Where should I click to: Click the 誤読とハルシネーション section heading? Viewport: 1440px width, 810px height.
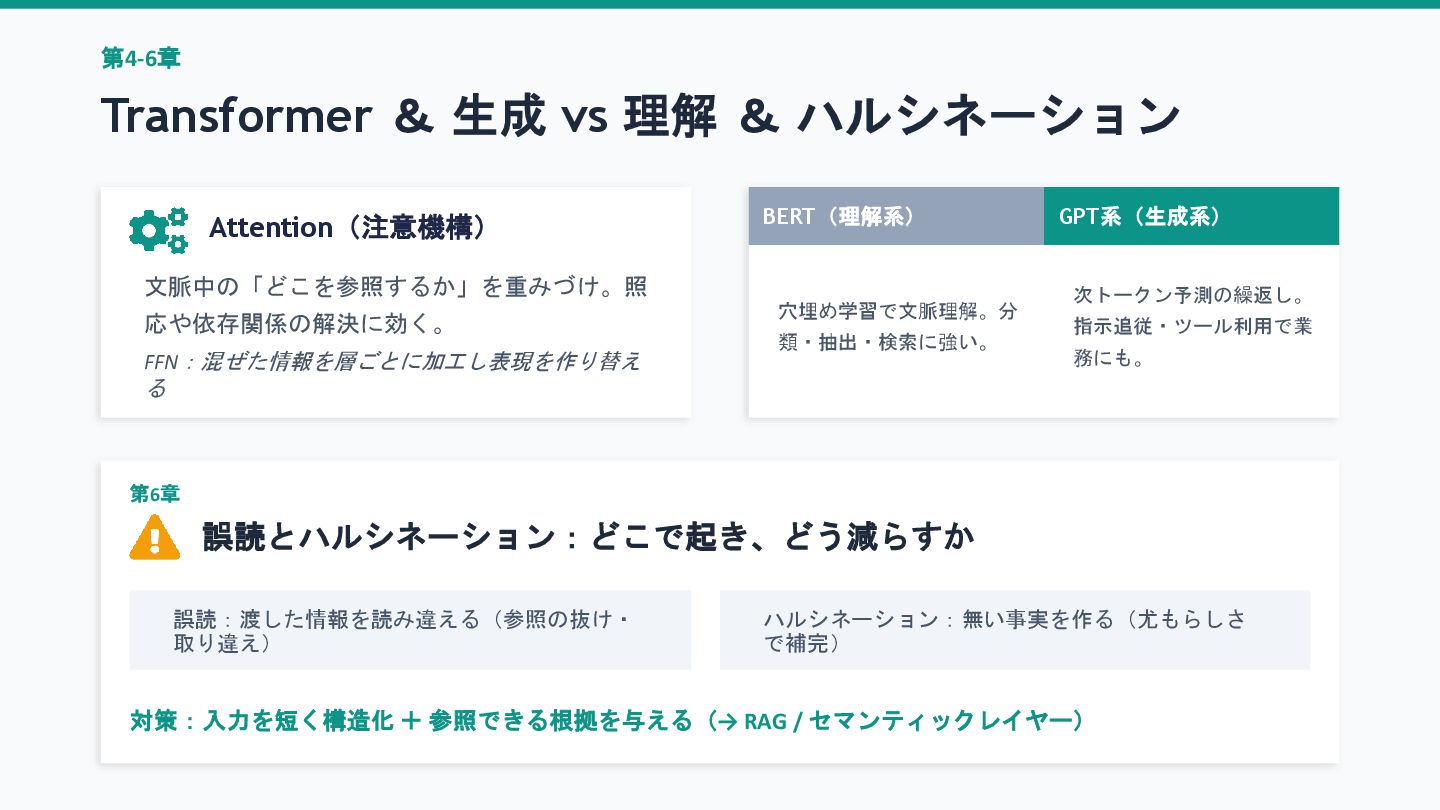pos(588,537)
